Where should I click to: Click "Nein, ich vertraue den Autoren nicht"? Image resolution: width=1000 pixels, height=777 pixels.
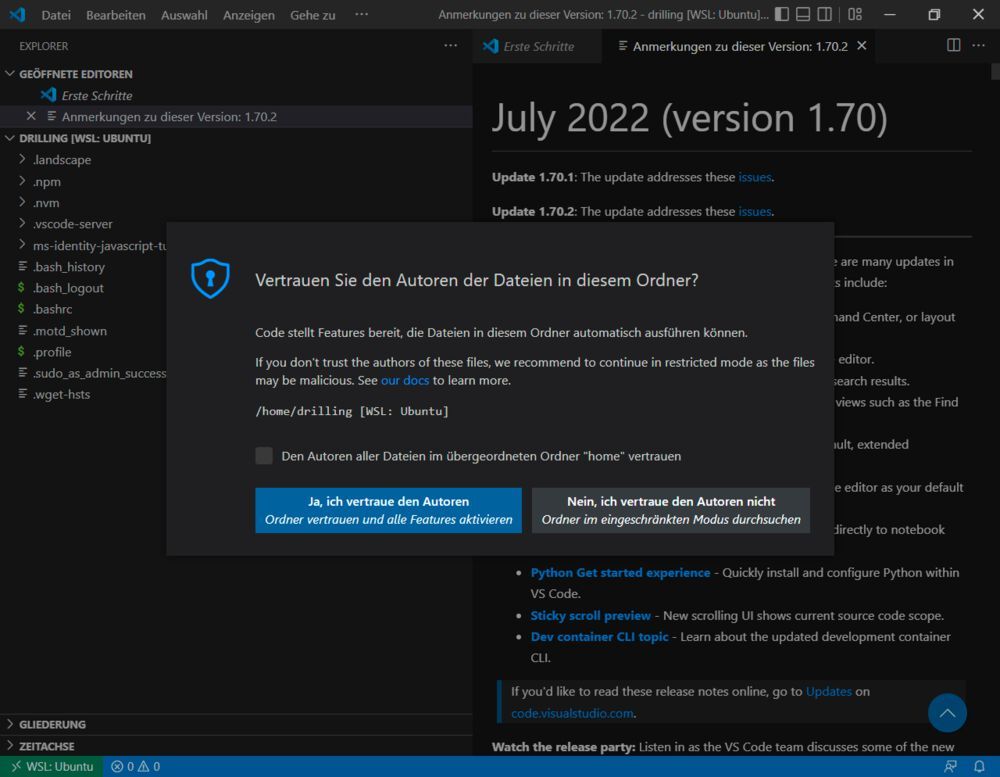tap(671, 510)
